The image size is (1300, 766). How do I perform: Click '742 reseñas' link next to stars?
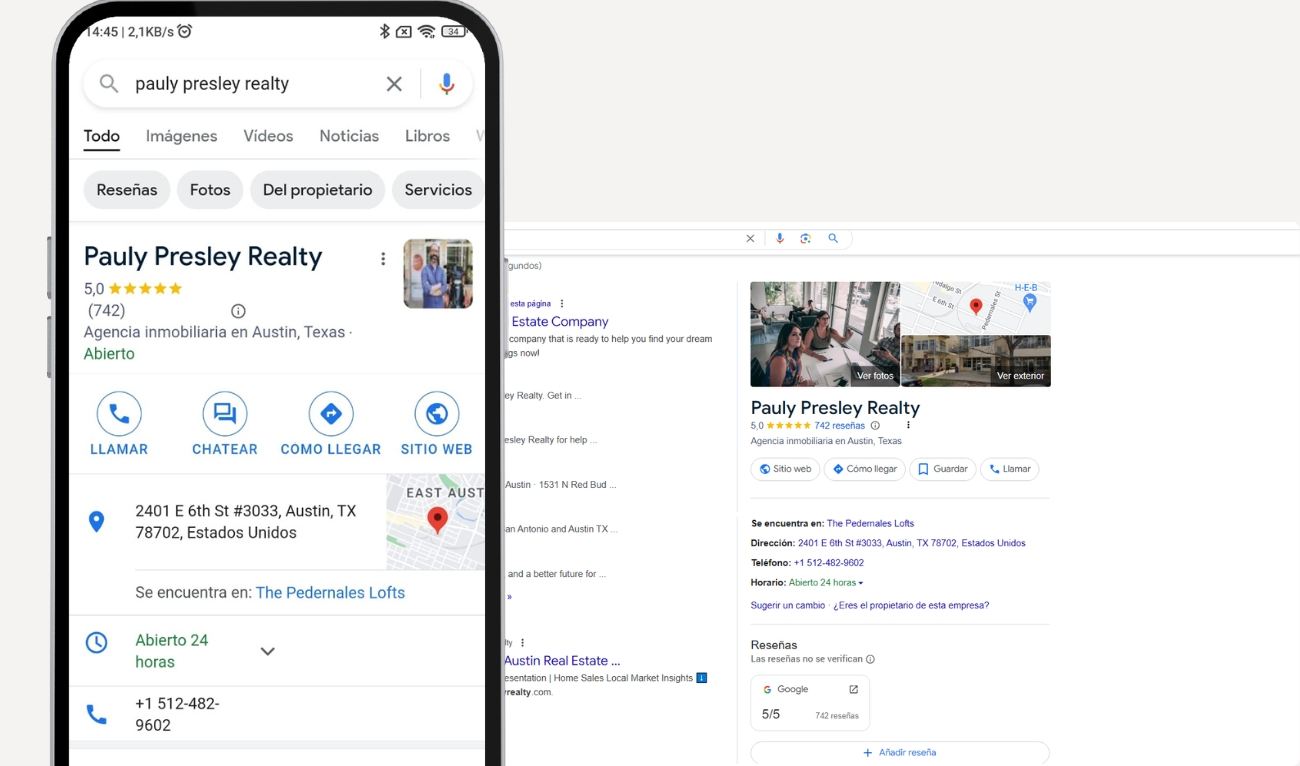pos(840,426)
